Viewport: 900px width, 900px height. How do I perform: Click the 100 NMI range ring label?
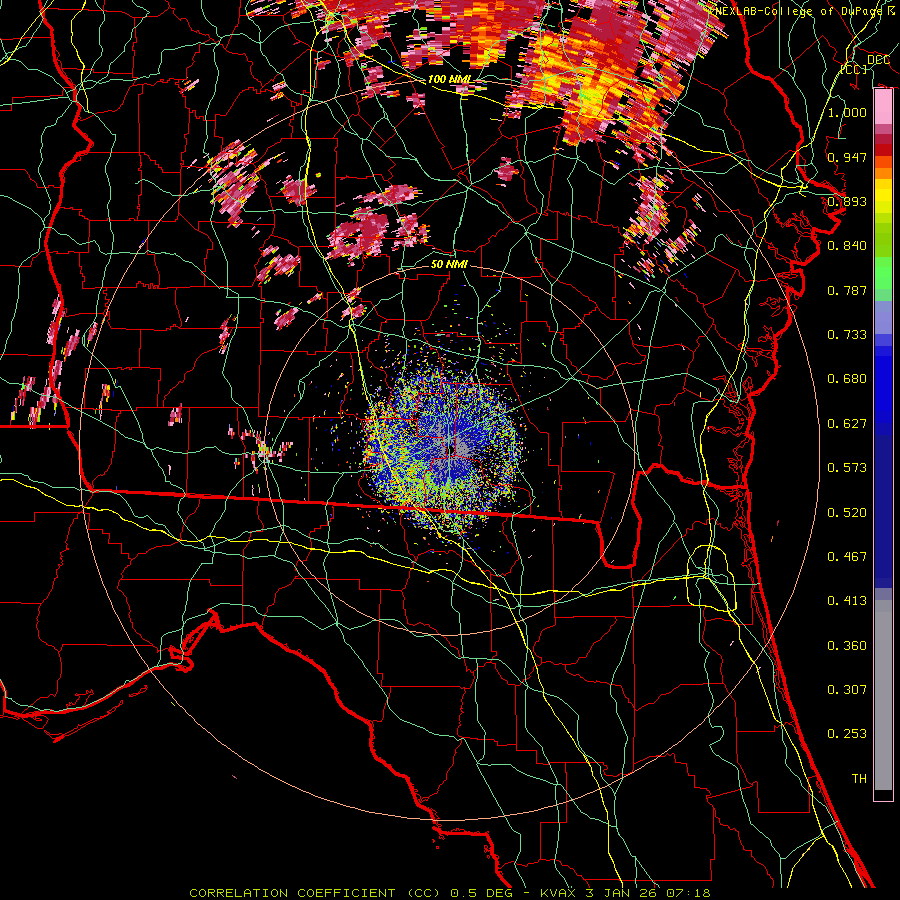click(450, 79)
